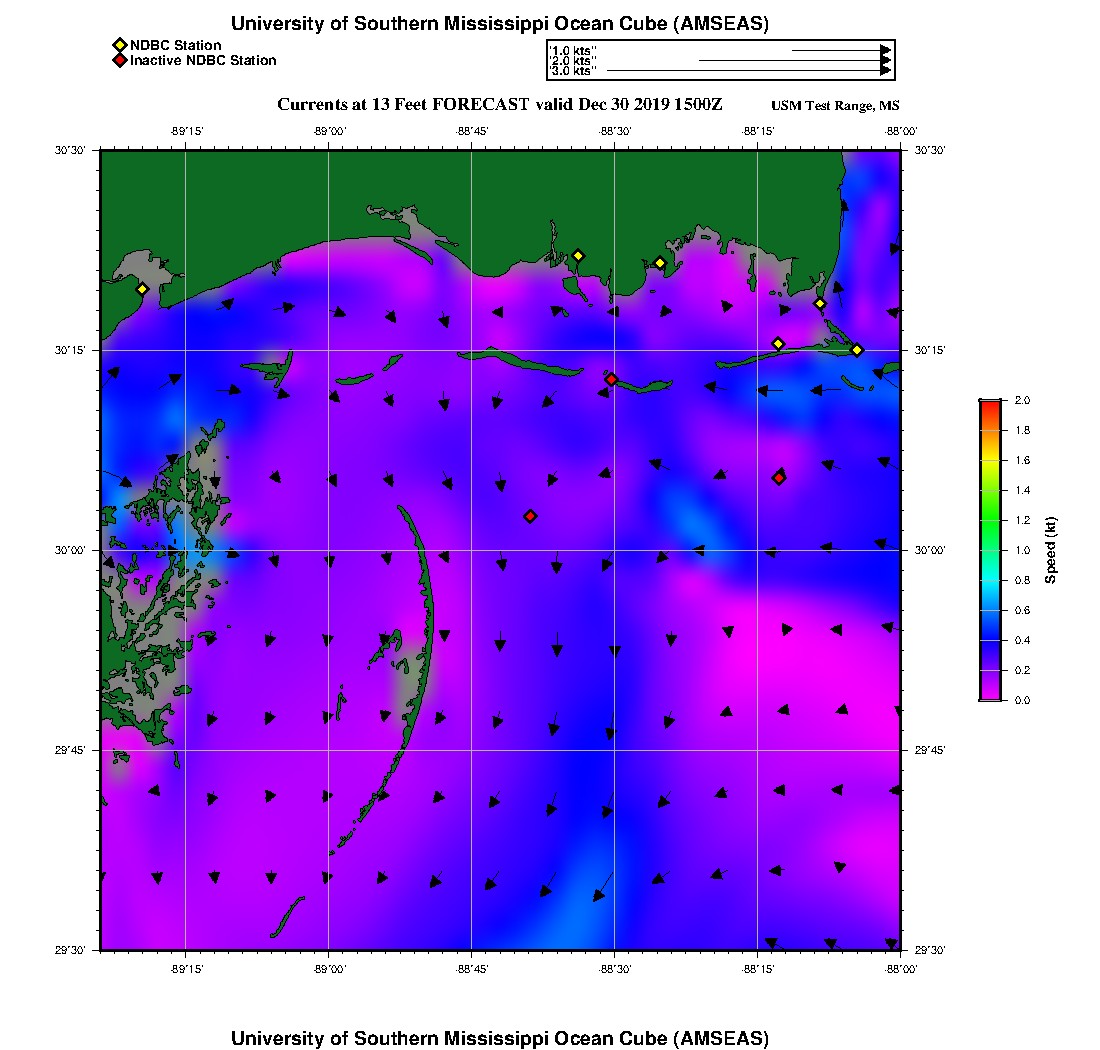Click the top 'Ocean Cube (AMSEAS)' title
Image resolution: width=1100 pixels, height=1050 pixels.
click(x=499, y=24)
